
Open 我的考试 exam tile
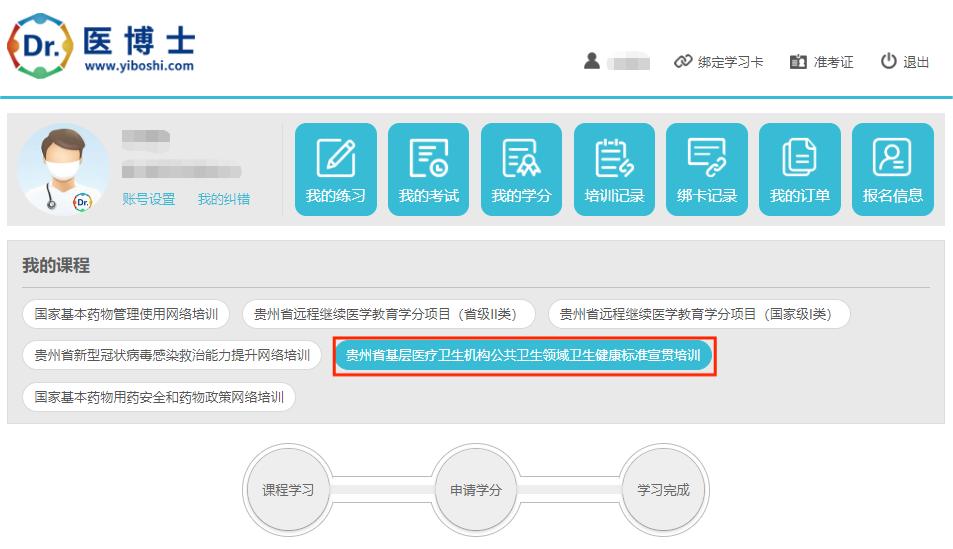[x=428, y=169]
